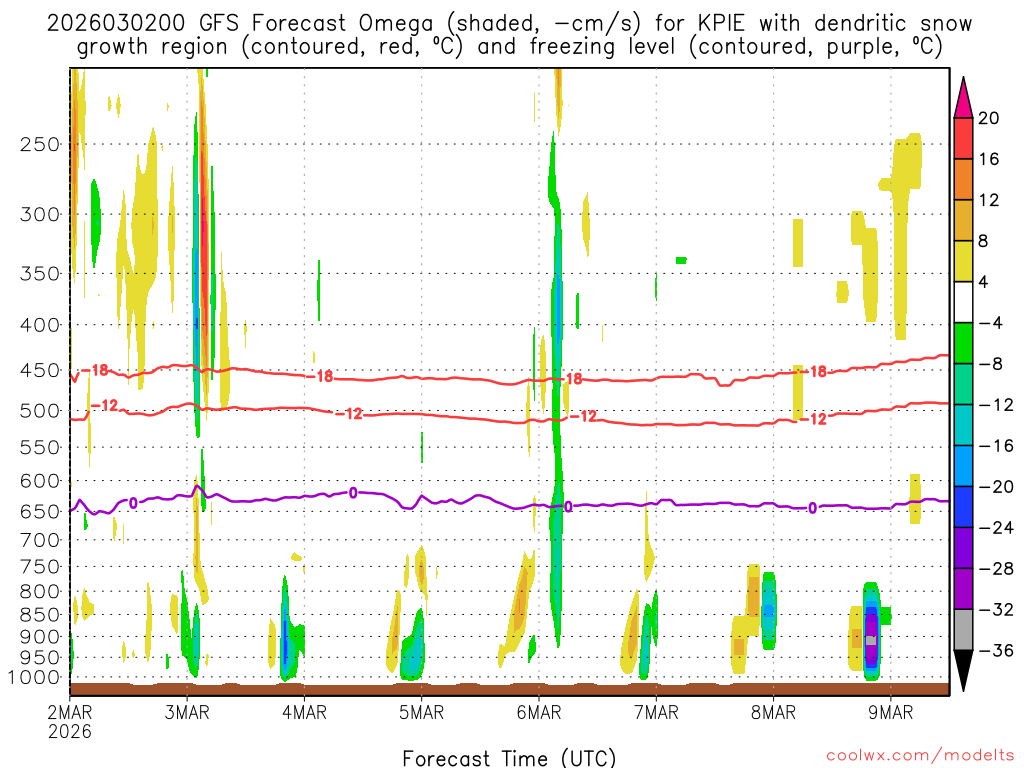The width and height of the screenshot is (1024, 768).
Task: Select the orange swatch between 12 and 16
Action: [963, 179]
